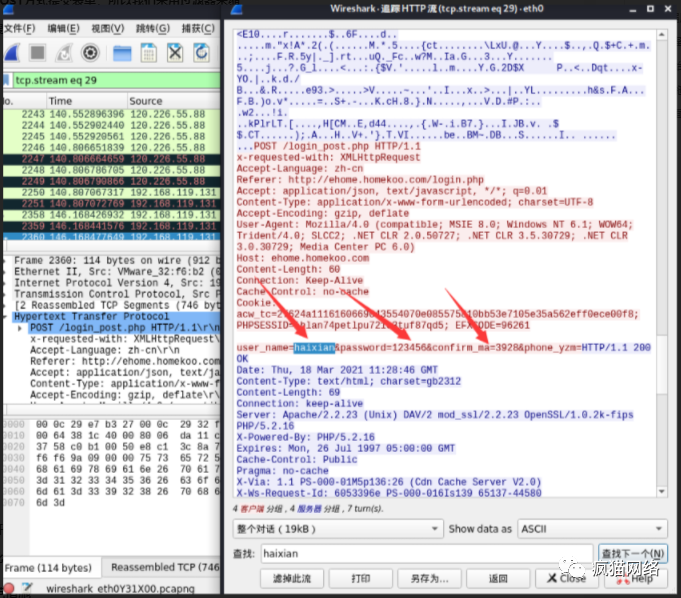681x598 pixels.
Task: Click highlighted haixian text in stream
Action: [x=314, y=348]
